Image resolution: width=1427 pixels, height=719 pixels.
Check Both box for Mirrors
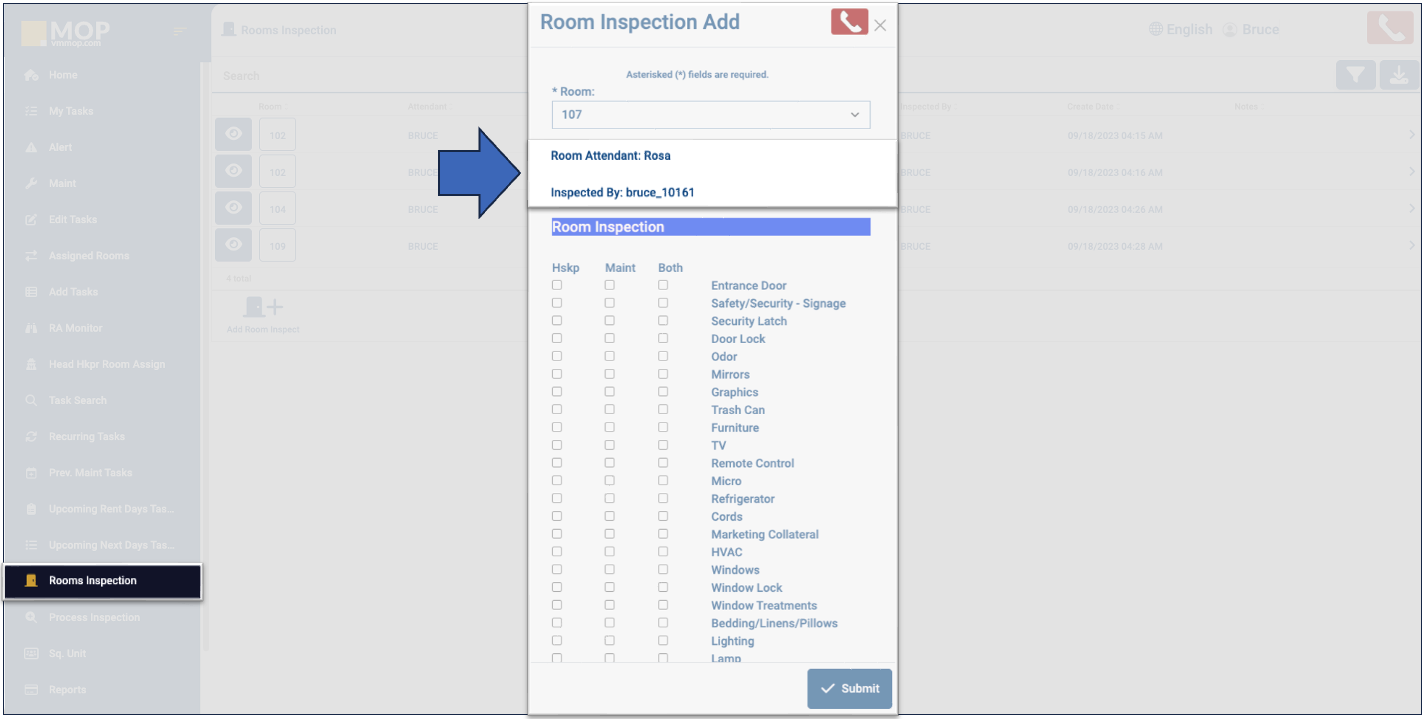point(663,374)
